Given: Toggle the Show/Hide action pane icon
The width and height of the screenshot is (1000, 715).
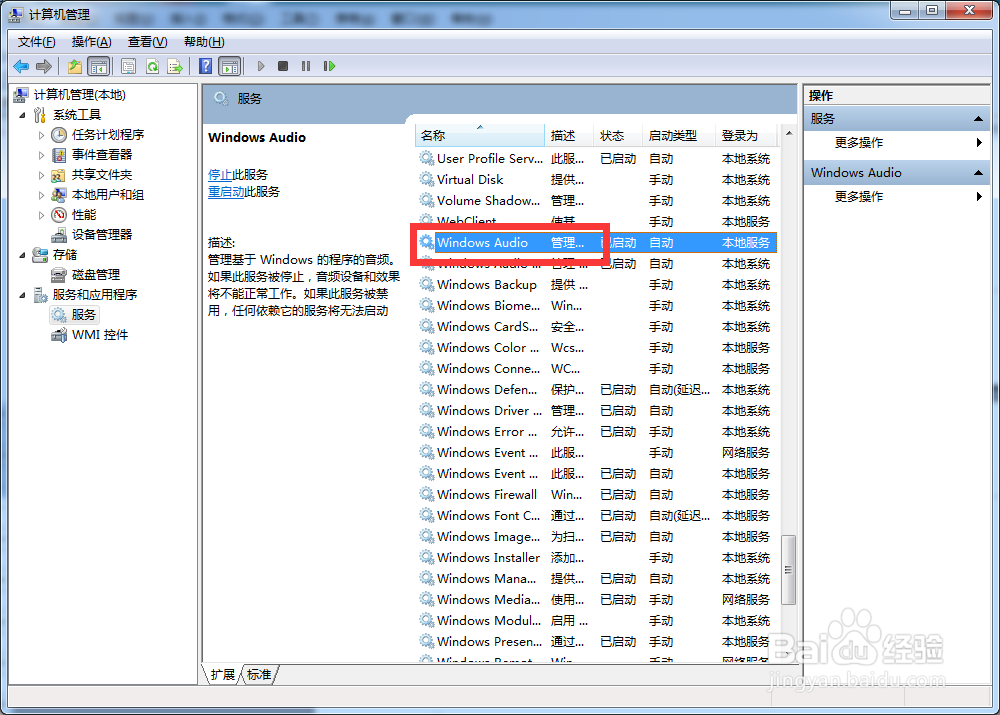Looking at the screenshot, I should click(230, 66).
